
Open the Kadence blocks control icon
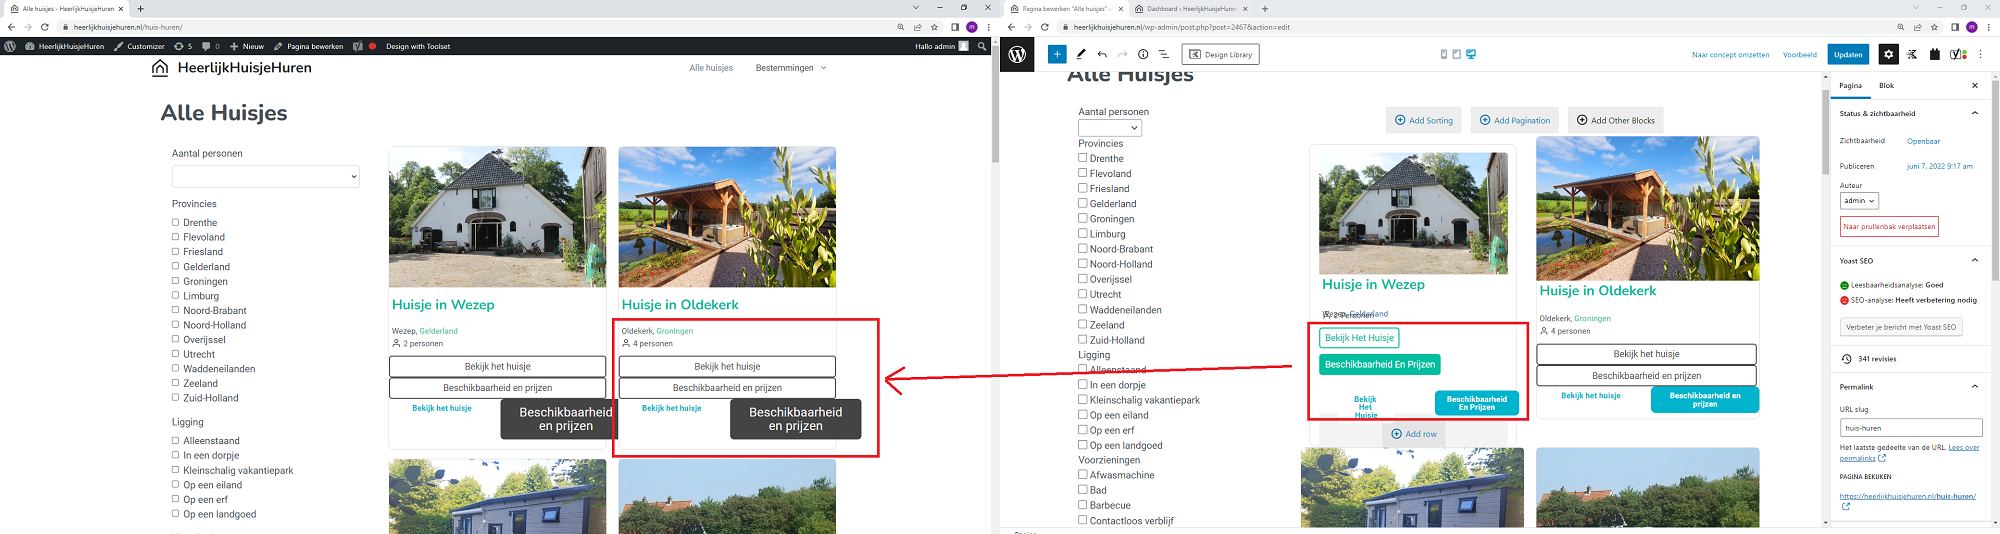[1912, 54]
